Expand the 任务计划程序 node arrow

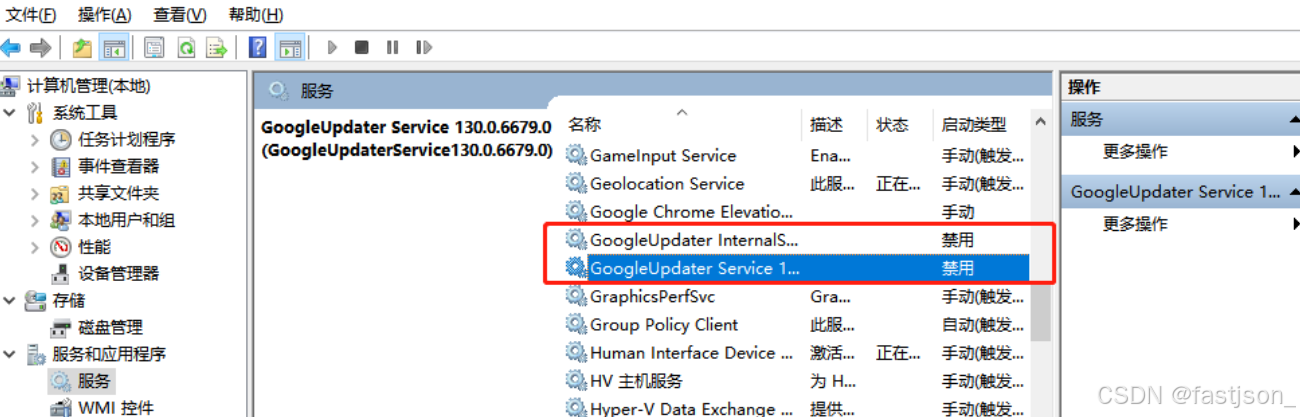pyautogui.click(x=35, y=140)
